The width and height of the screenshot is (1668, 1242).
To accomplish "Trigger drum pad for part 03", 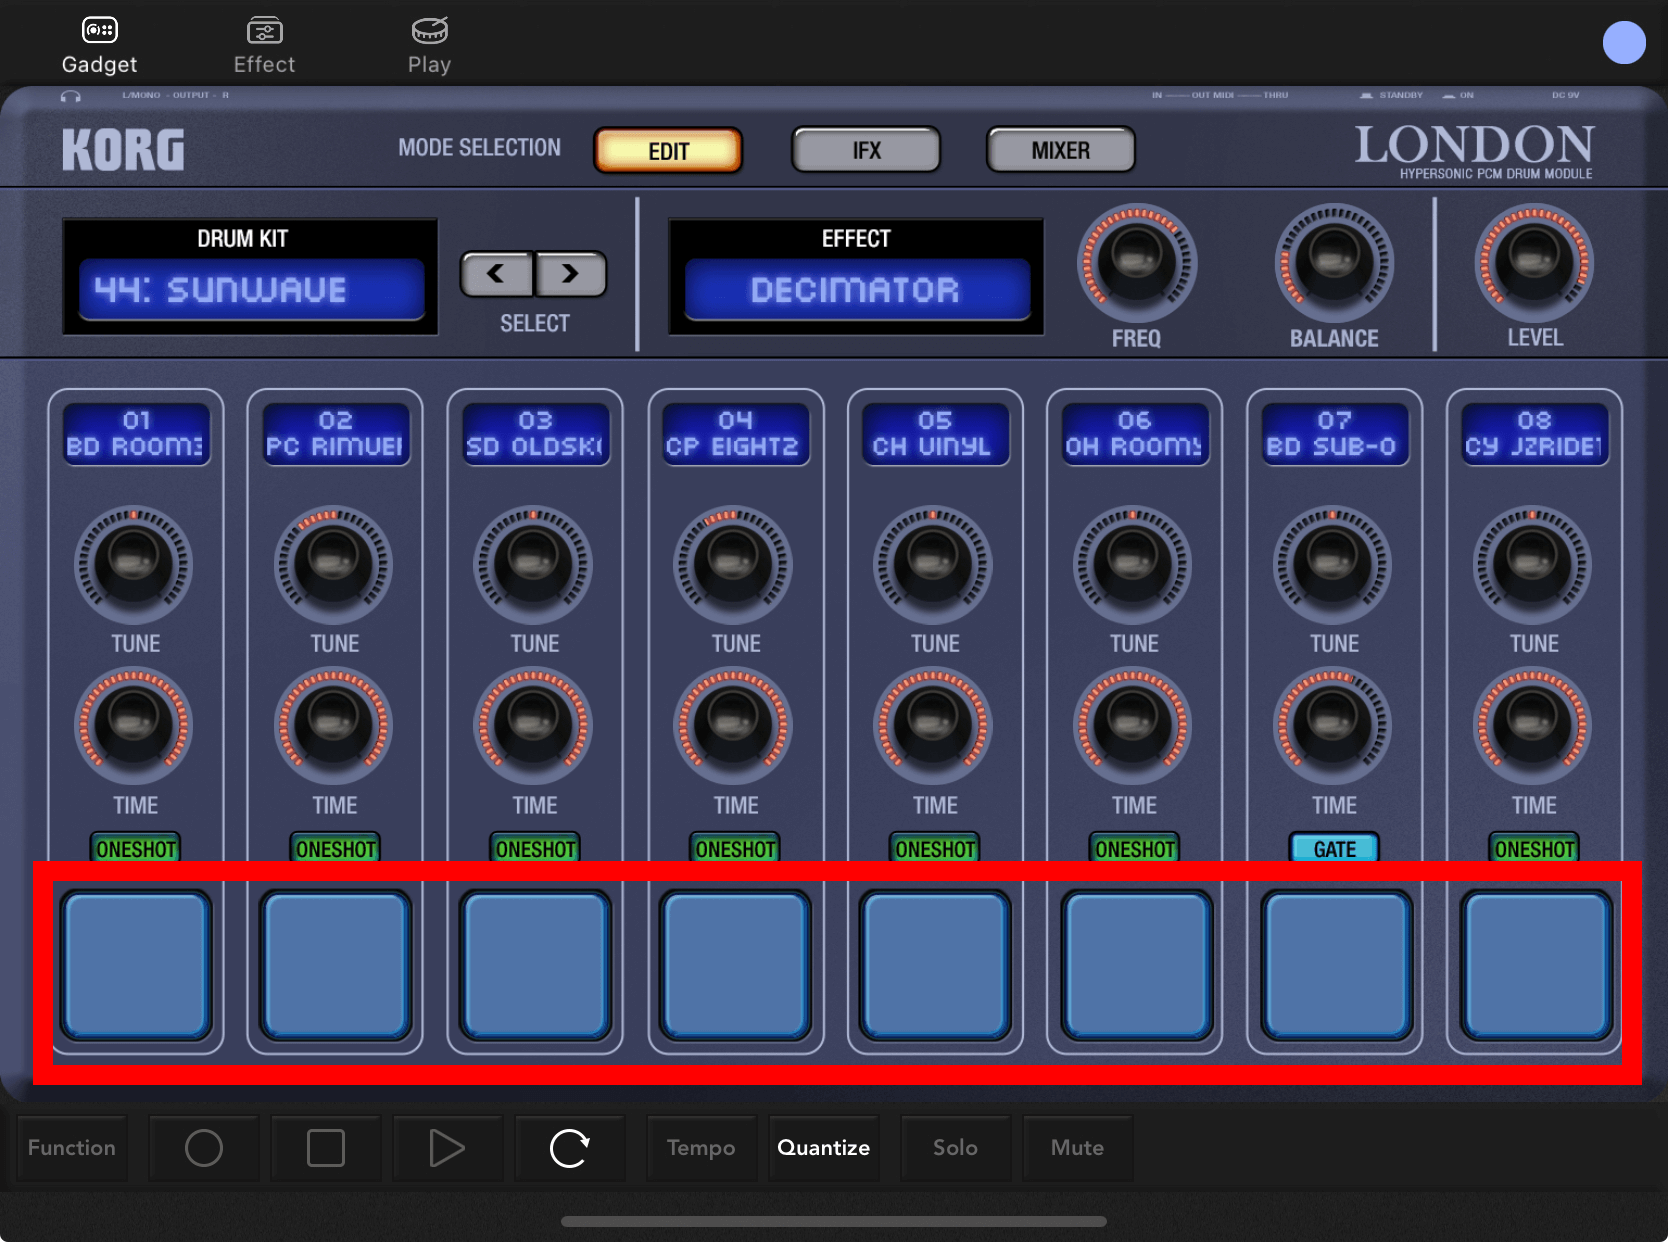I will (x=535, y=966).
